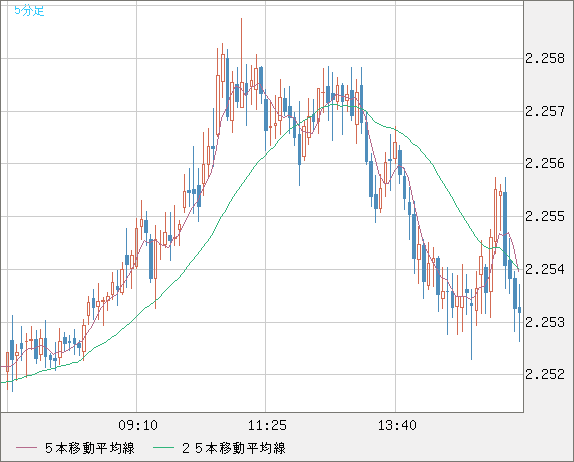This screenshot has width=574, height=462.
Task: Click the 11:25 time axis label
Action: 267,425
